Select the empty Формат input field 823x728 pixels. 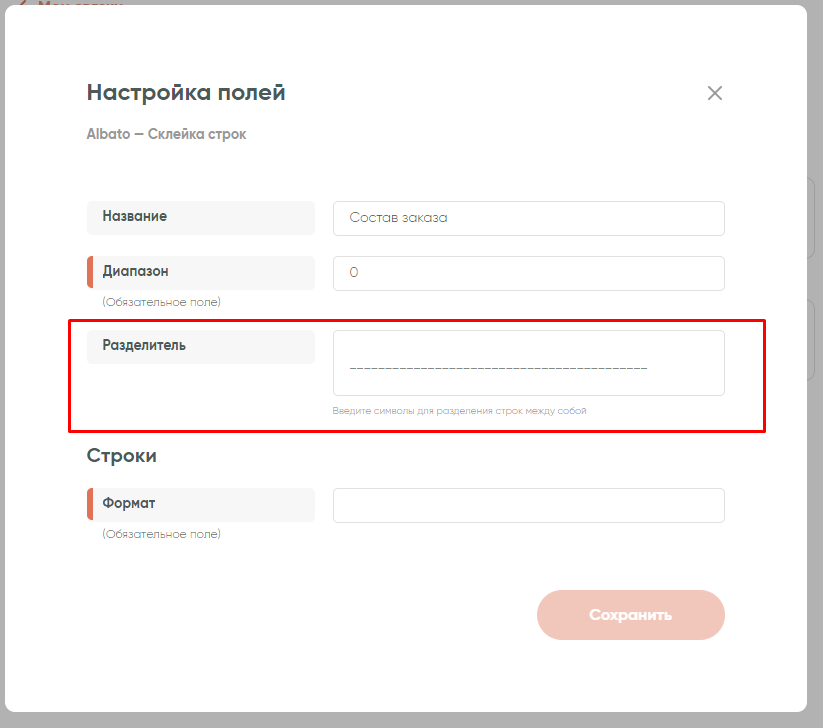[x=528, y=505]
